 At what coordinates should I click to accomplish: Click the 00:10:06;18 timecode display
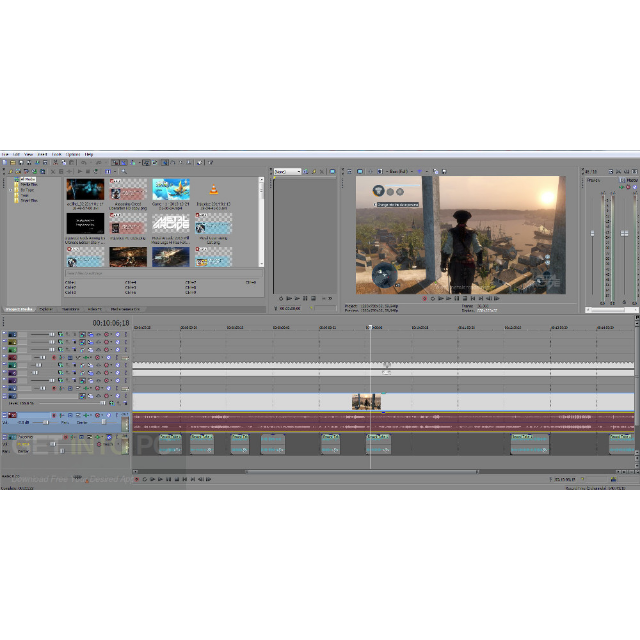[111, 323]
